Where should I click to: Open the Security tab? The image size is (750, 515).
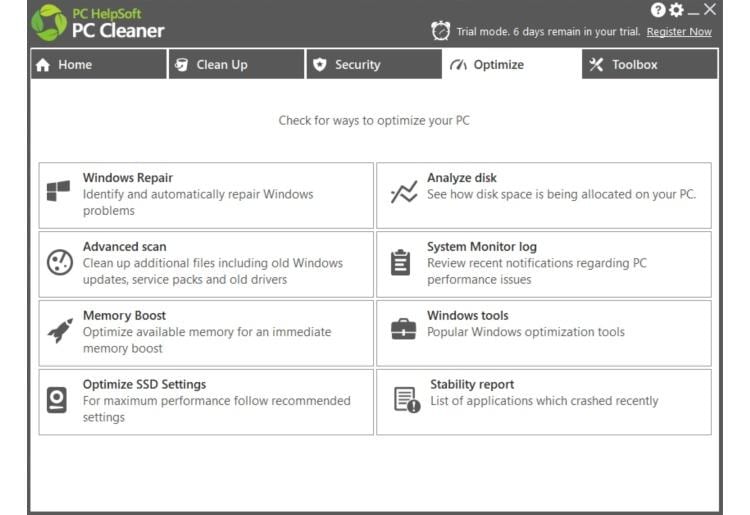pyautogui.click(x=373, y=65)
